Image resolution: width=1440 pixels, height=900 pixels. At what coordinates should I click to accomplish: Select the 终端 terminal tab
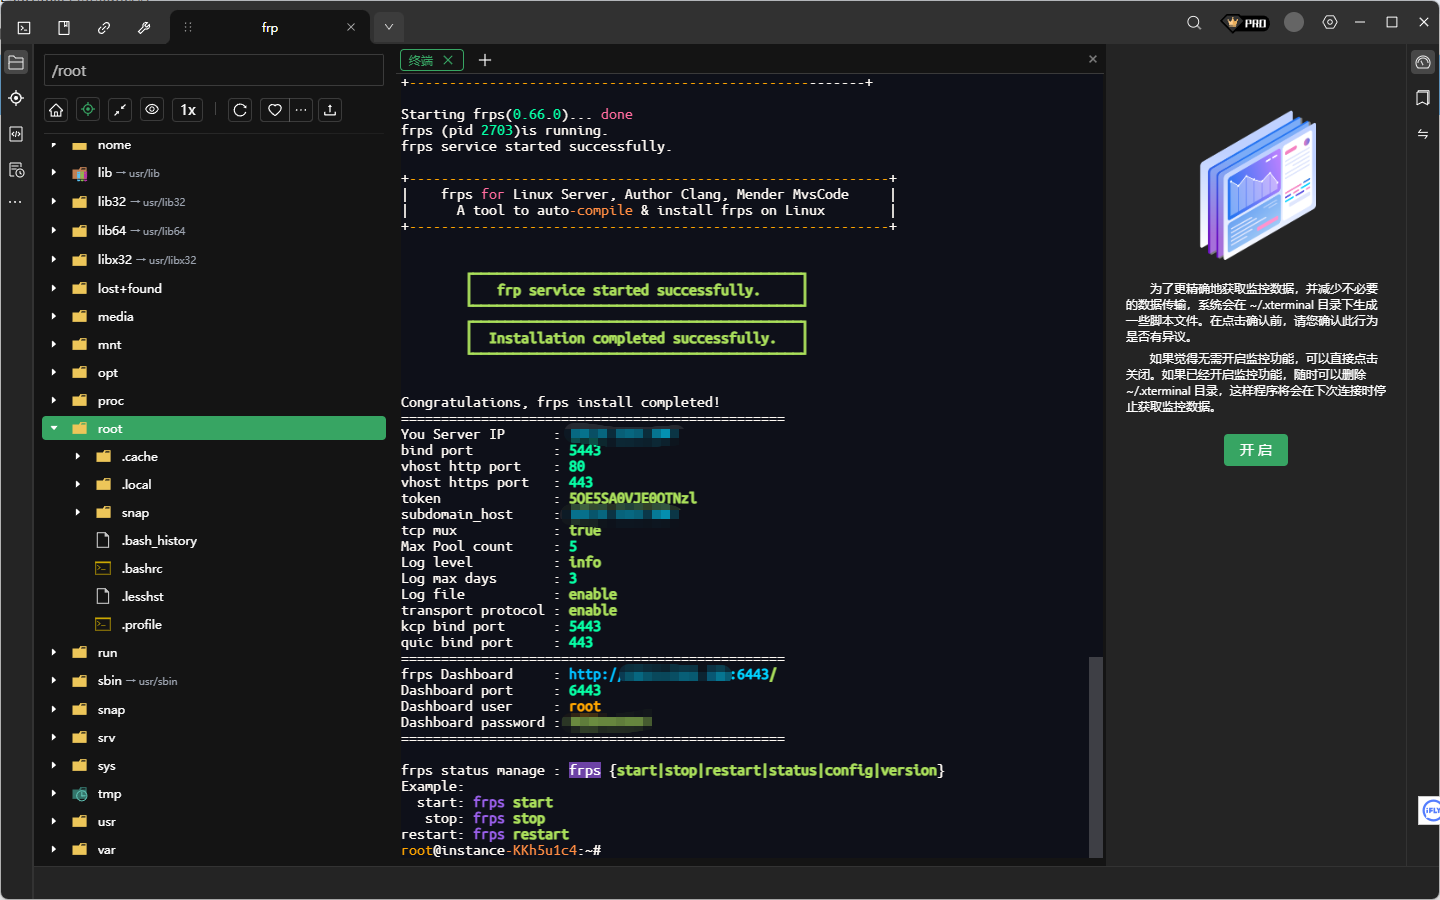(421, 61)
